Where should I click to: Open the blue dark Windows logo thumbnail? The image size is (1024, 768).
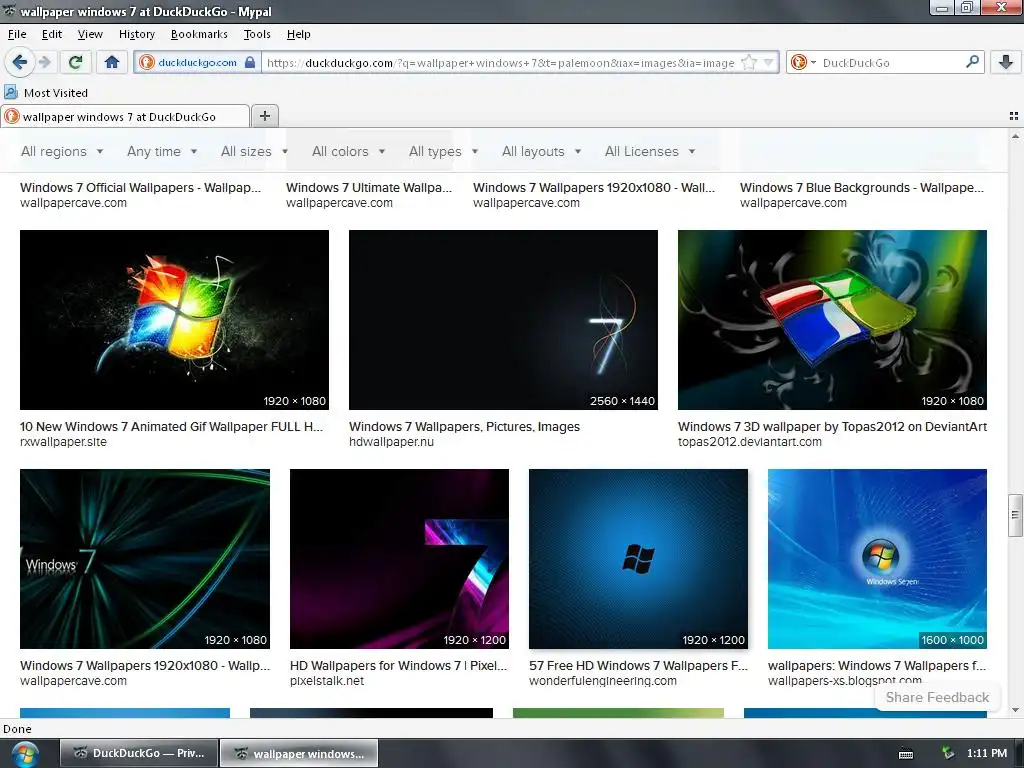pyautogui.click(x=638, y=558)
